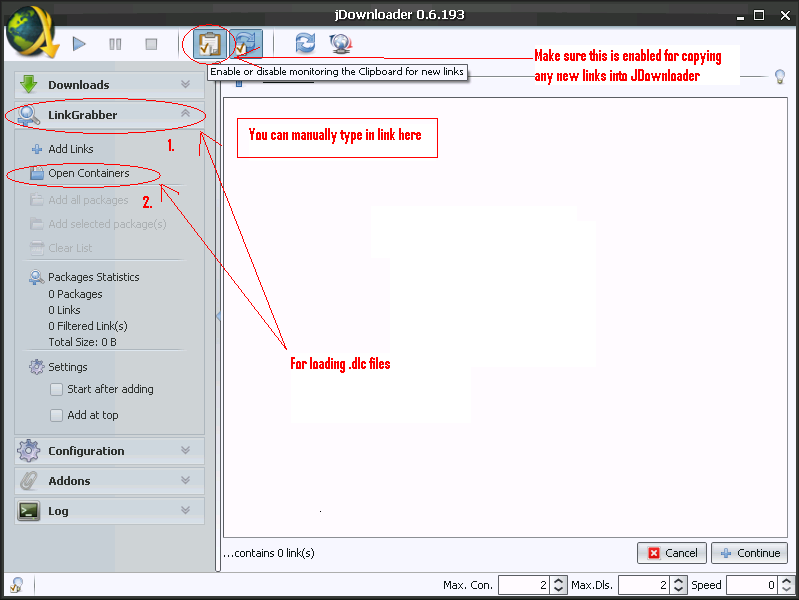Decrease Max.Dls. with down arrow
Viewport: 799px width, 600px height.
[x=678, y=589]
